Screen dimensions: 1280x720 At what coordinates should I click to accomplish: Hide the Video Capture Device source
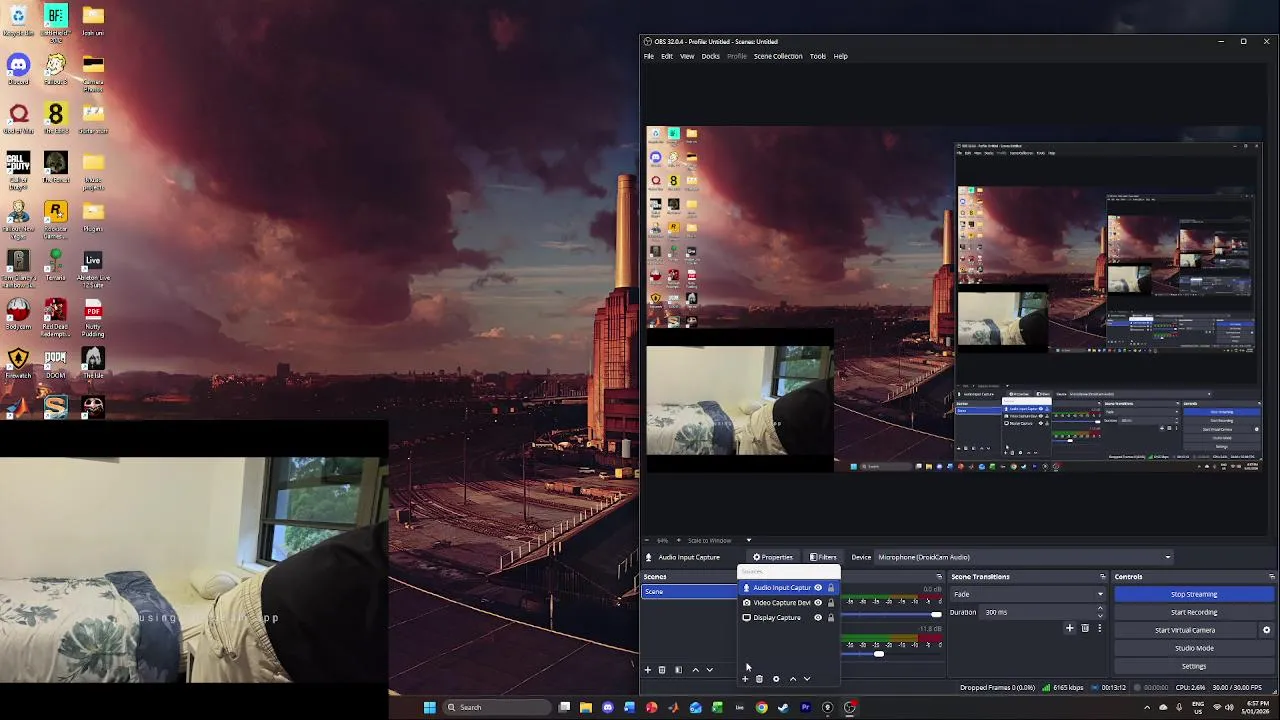tap(818, 603)
